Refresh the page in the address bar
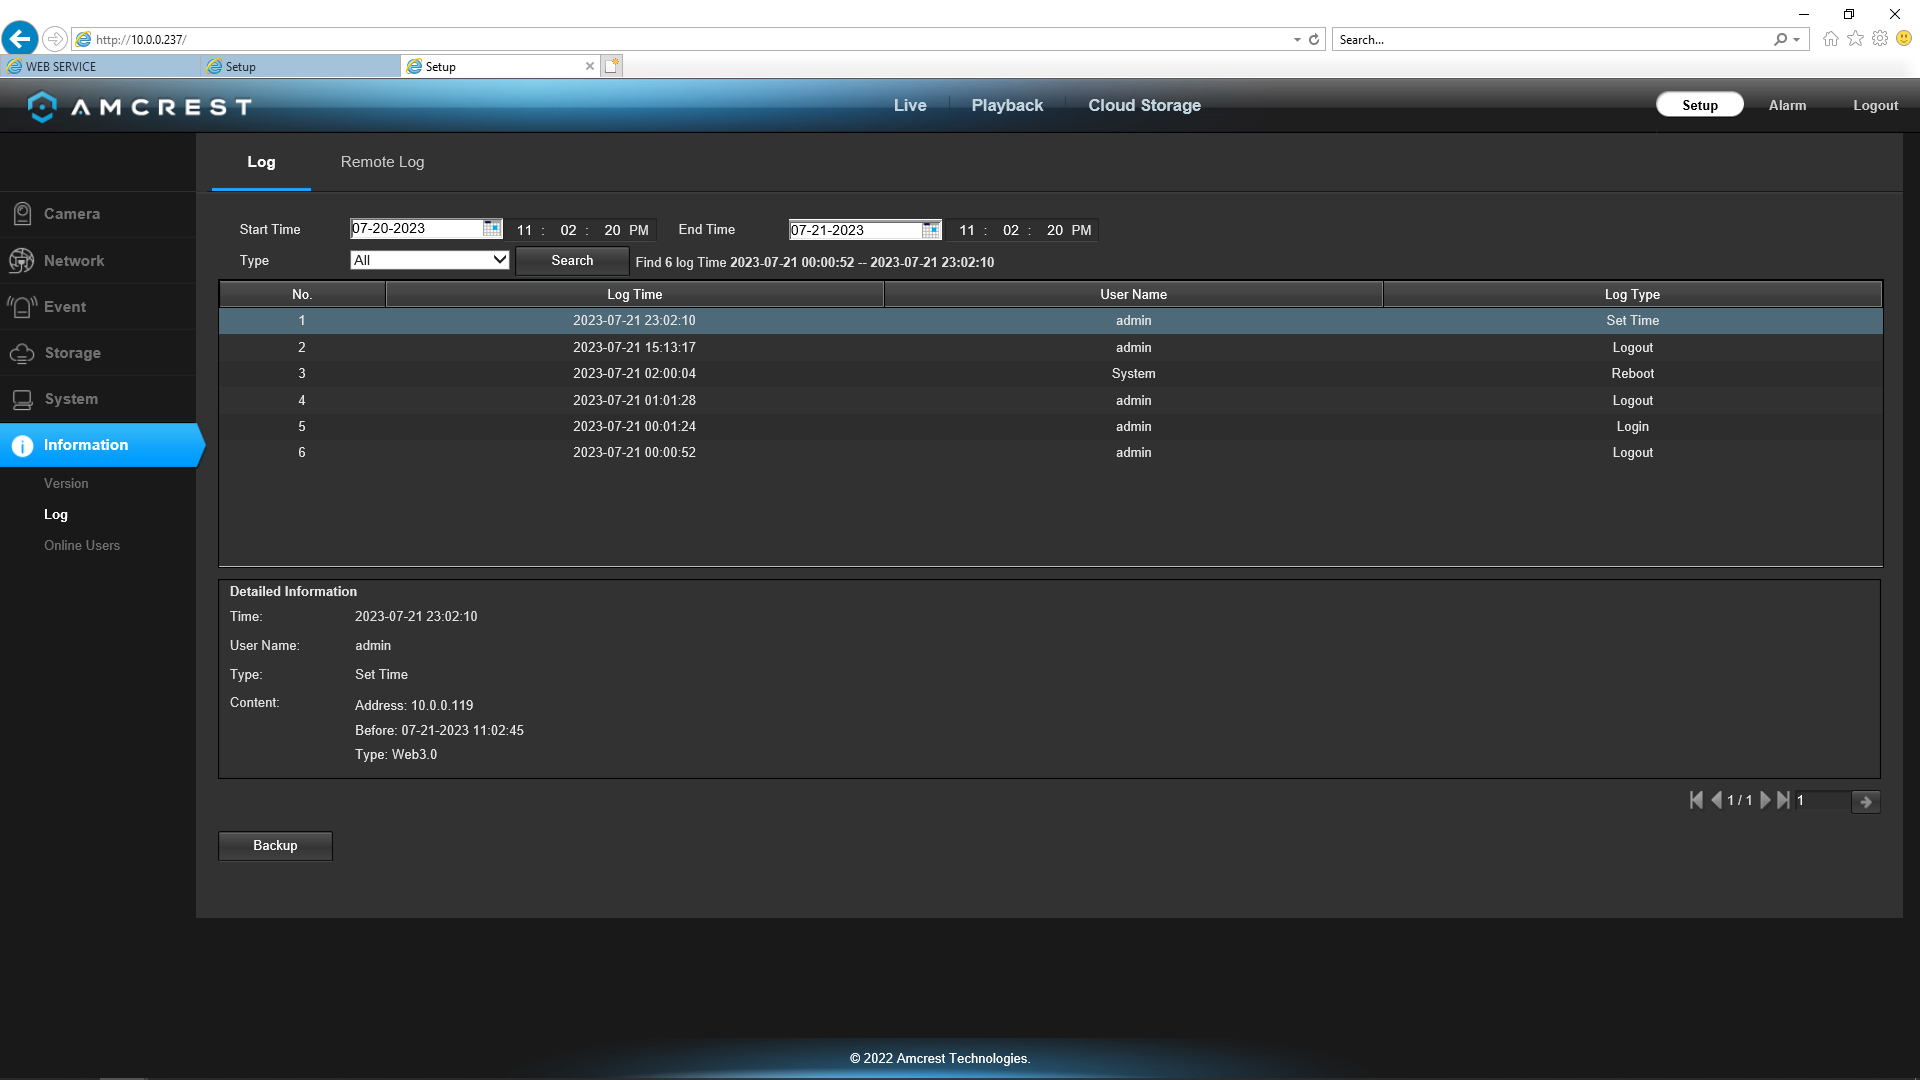 (1314, 39)
